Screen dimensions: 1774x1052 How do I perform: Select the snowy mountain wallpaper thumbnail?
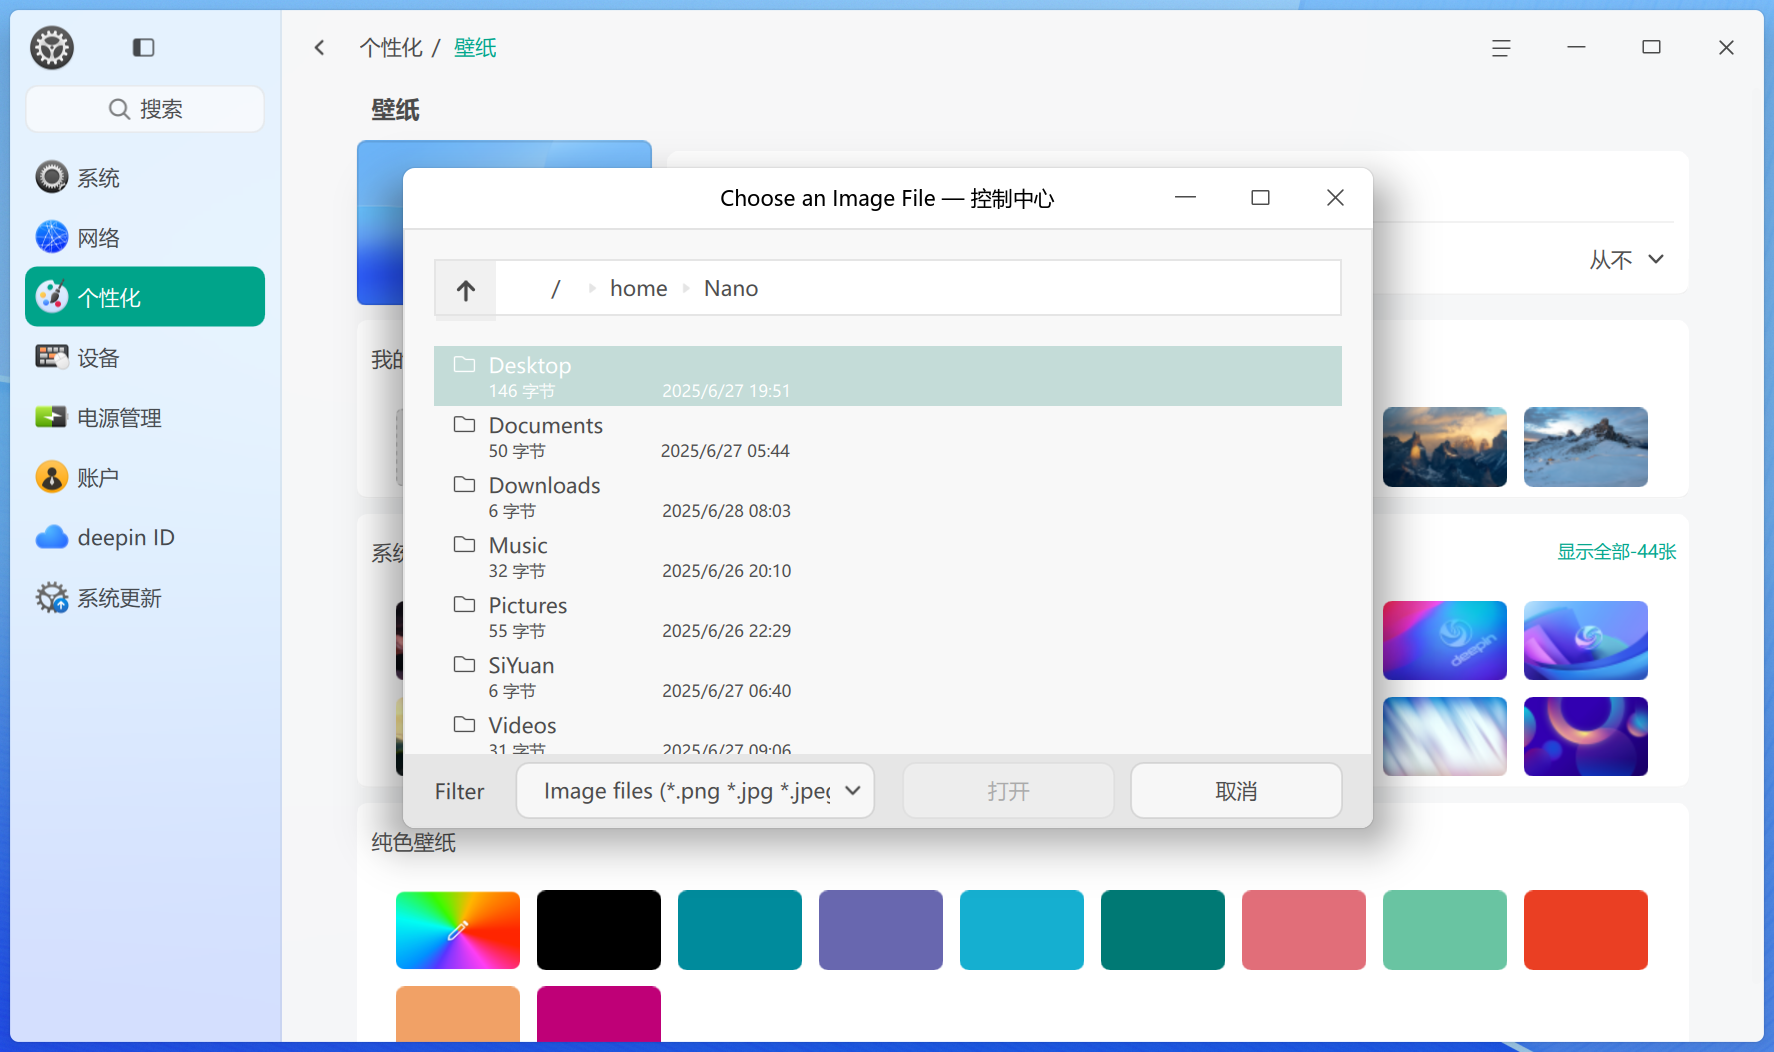pyautogui.click(x=1586, y=447)
